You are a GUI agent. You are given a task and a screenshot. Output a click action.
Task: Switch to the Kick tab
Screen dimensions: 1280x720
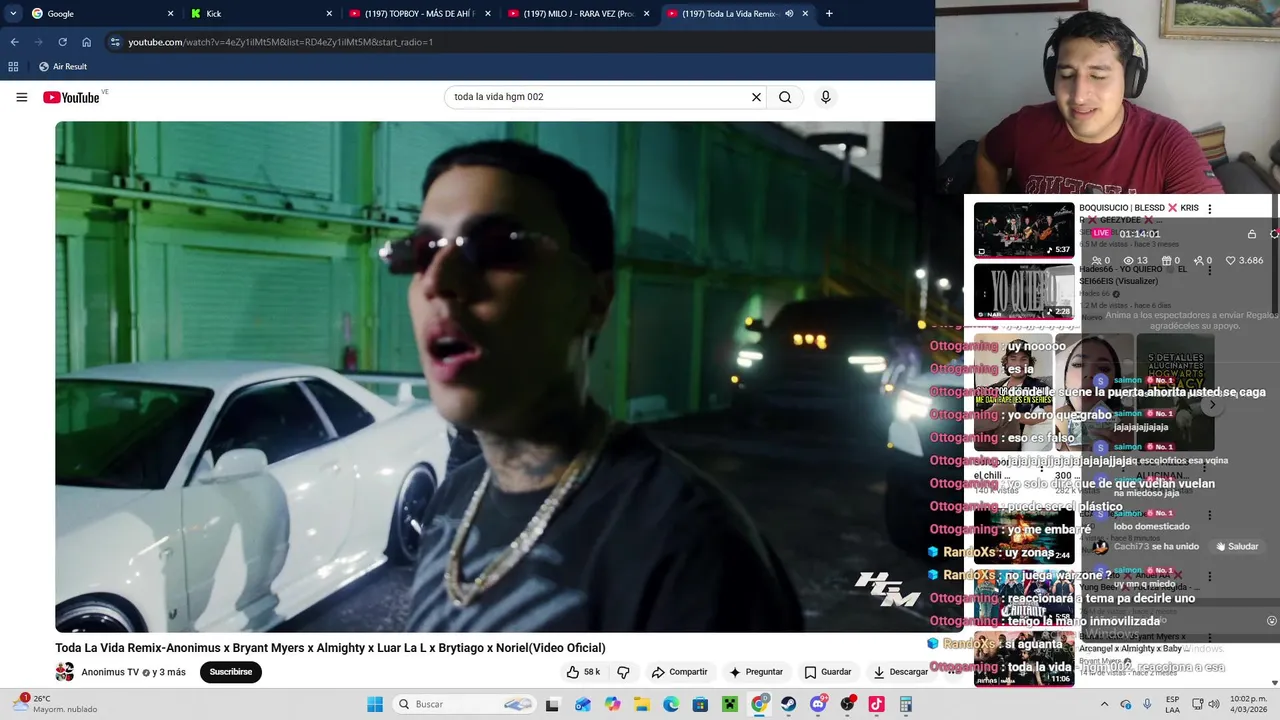(260, 13)
